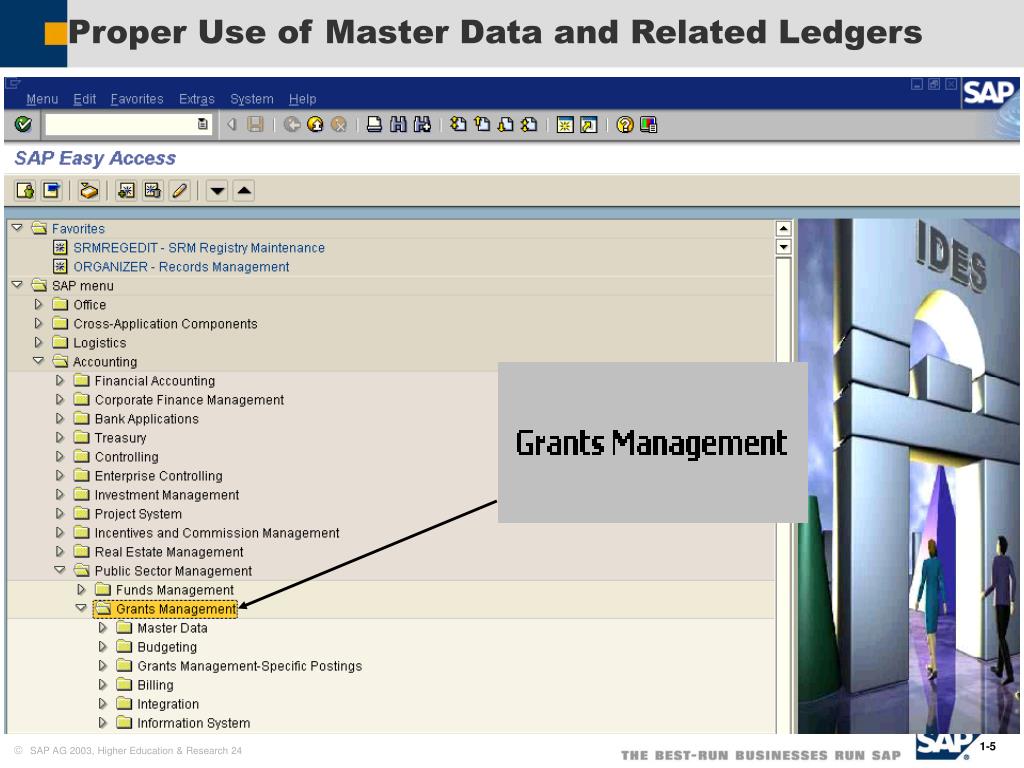Collapse the Public Sector Management node
1024x768 pixels.
(x=59, y=569)
